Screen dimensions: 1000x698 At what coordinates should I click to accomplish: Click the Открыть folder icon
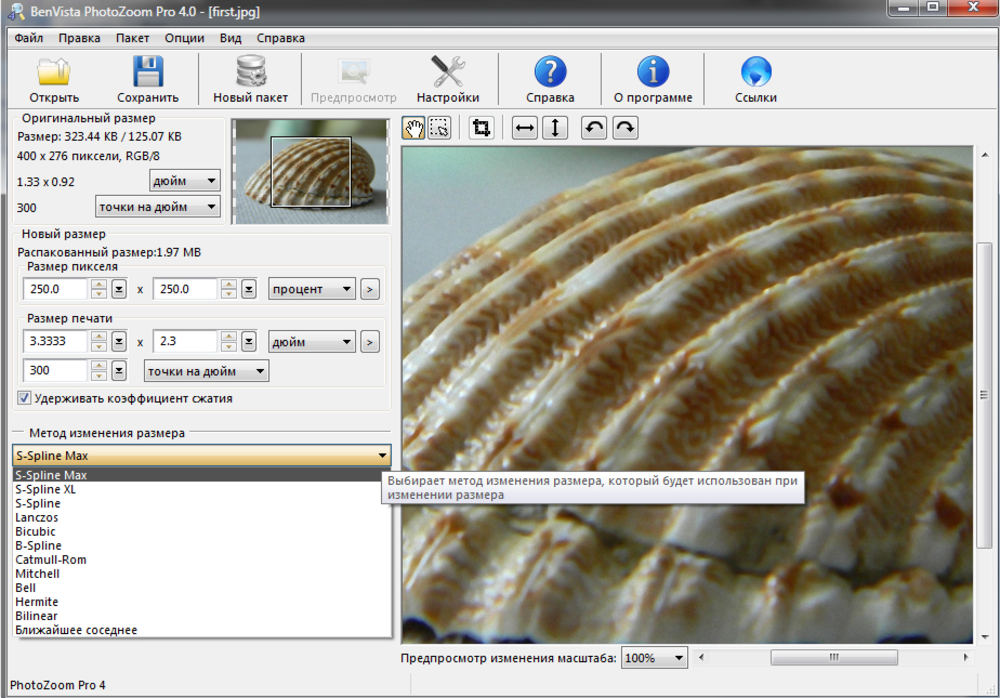click(54, 72)
